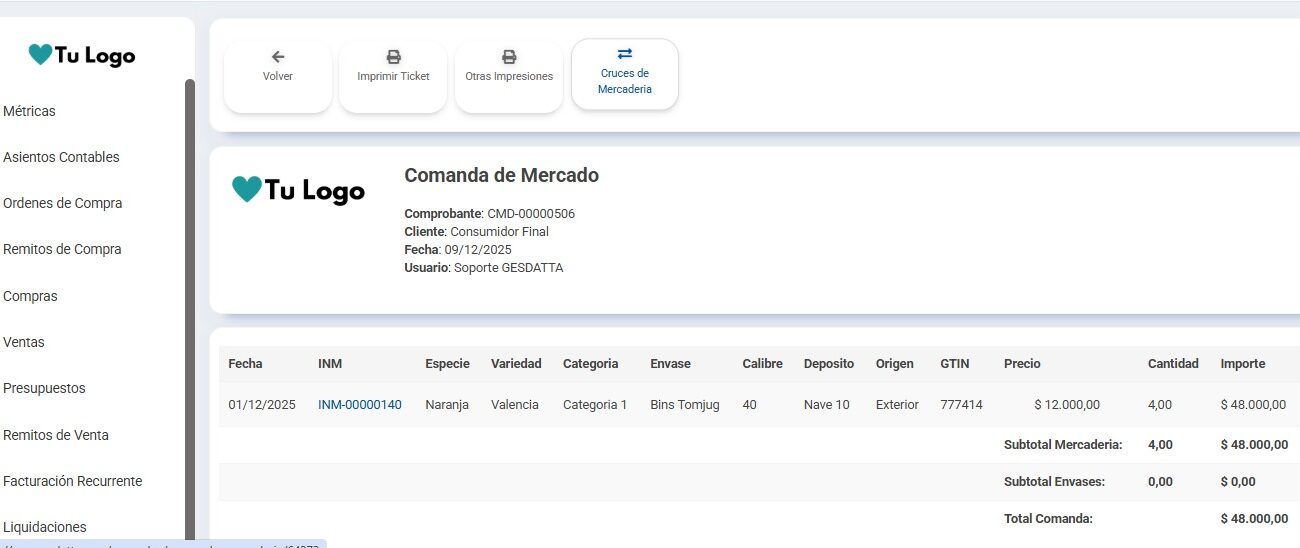Open the INM-00000140 link
This screenshot has width=1300, height=548.
coord(360,405)
